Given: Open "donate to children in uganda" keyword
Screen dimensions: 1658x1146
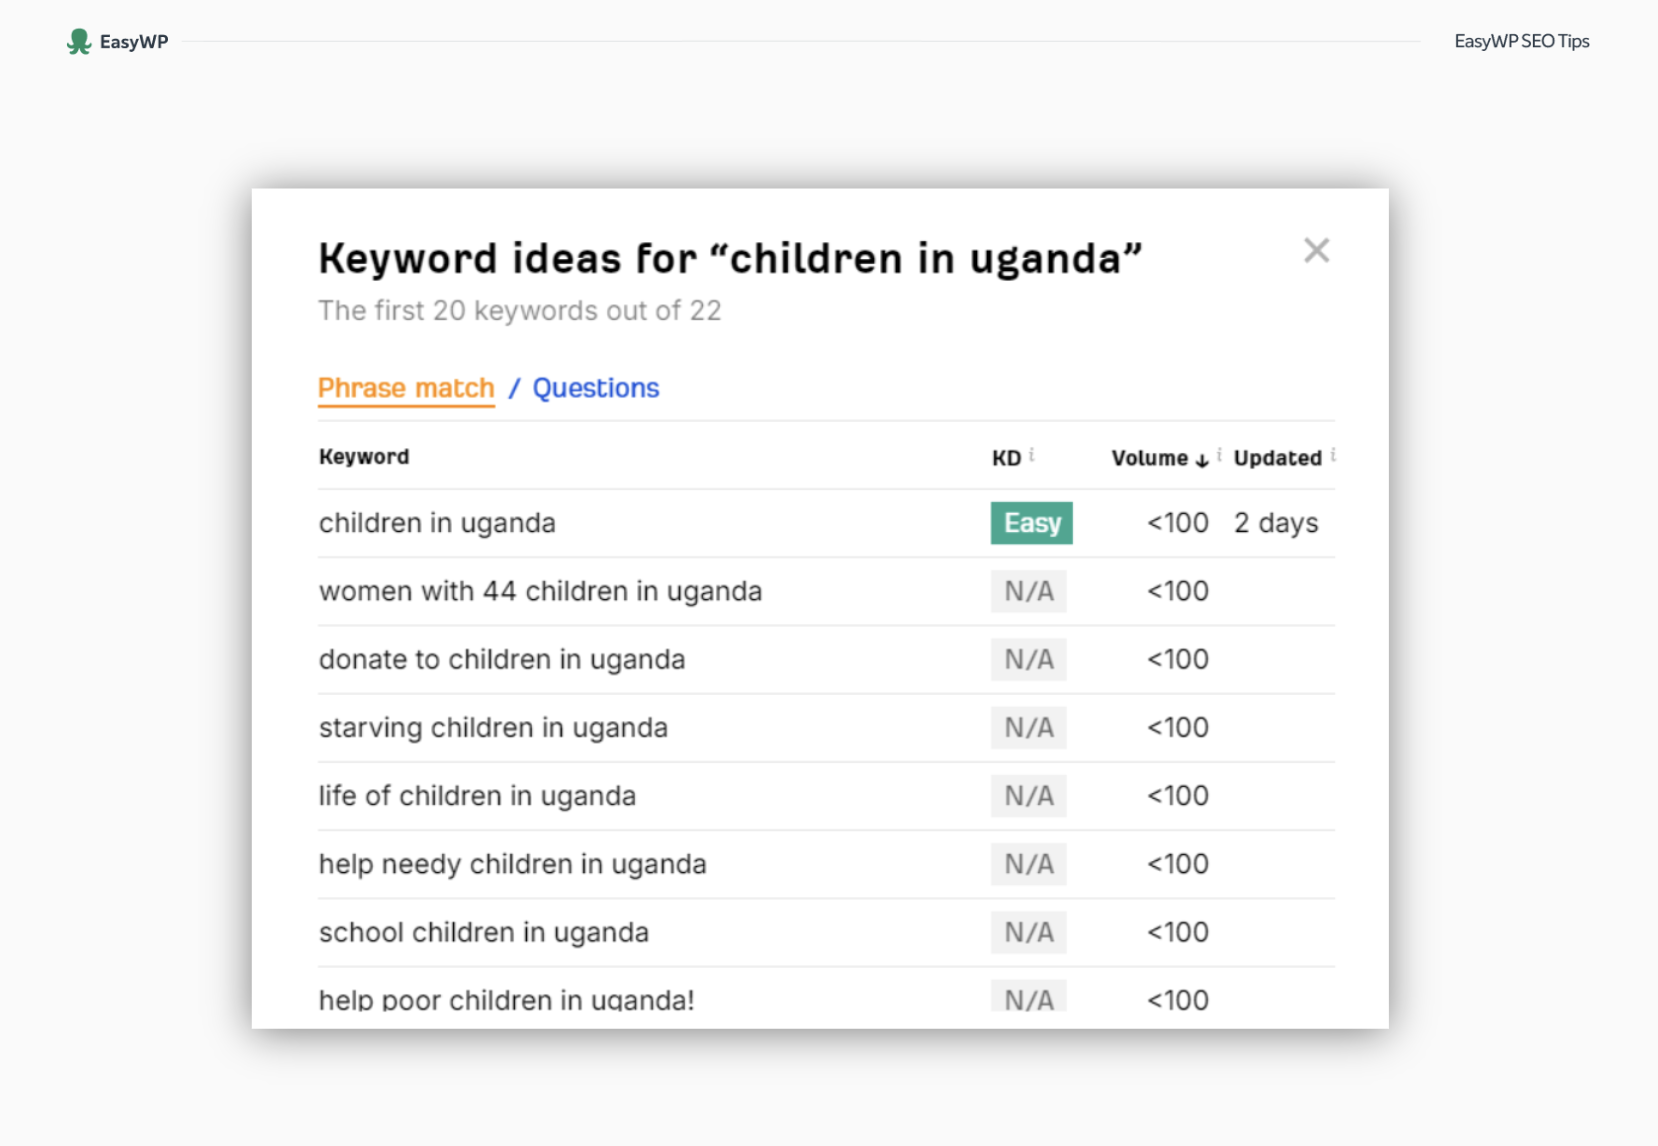Looking at the screenshot, I should [x=502, y=660].
